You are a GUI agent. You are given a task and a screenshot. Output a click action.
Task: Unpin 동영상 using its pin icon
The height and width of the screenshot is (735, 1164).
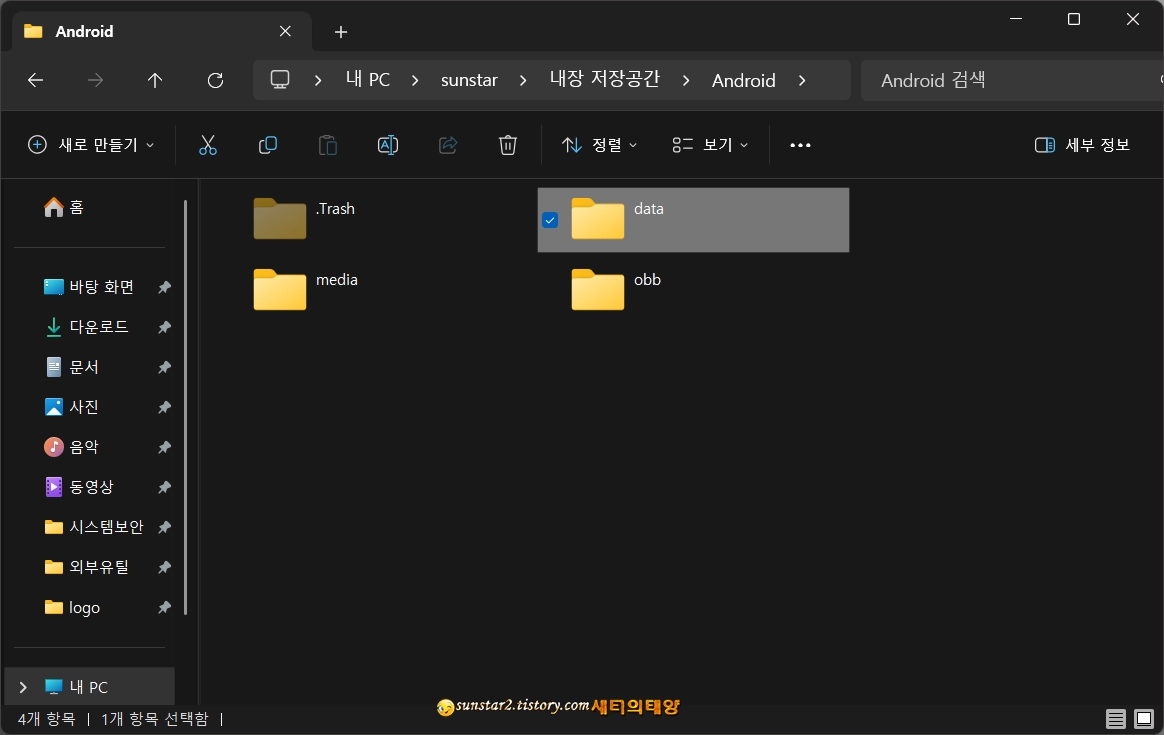point(164,487)
